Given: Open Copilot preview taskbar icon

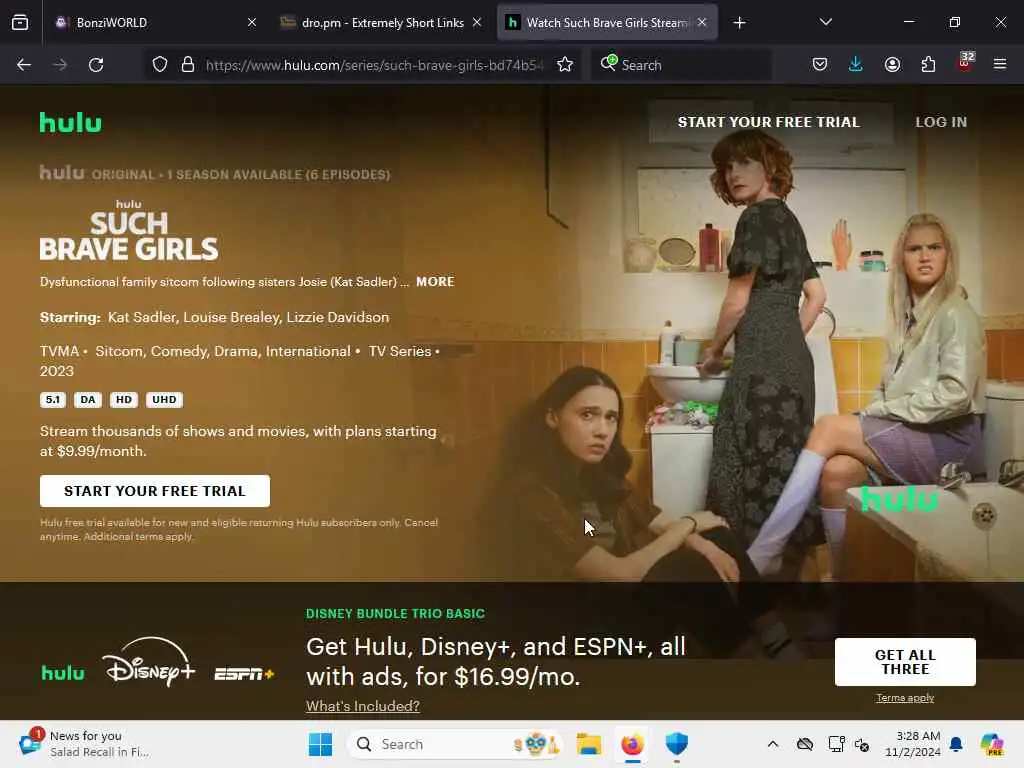Looking at the screenshot, I should (992, 744).
